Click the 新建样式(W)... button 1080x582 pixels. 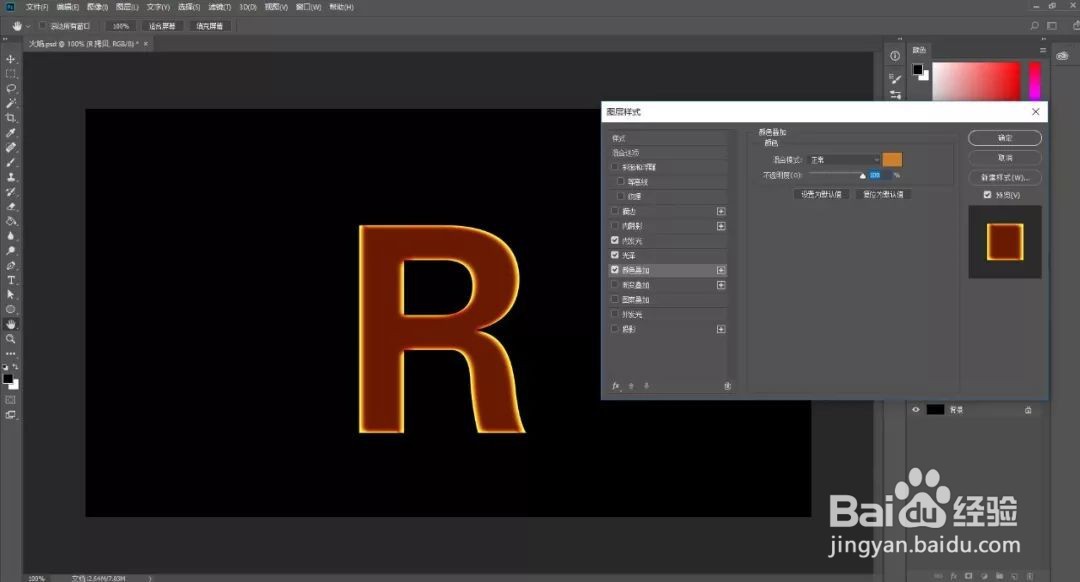(1005, 178)
